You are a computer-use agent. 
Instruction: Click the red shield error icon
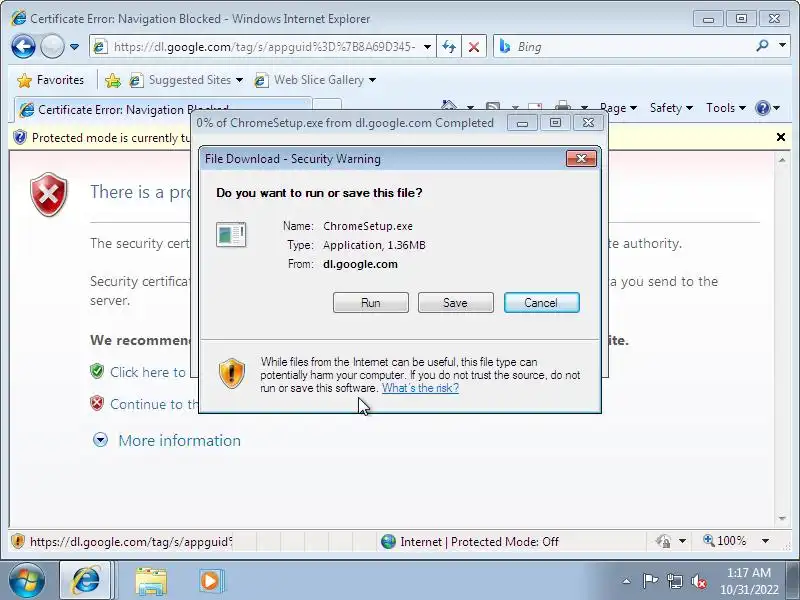tap(49, 194)
